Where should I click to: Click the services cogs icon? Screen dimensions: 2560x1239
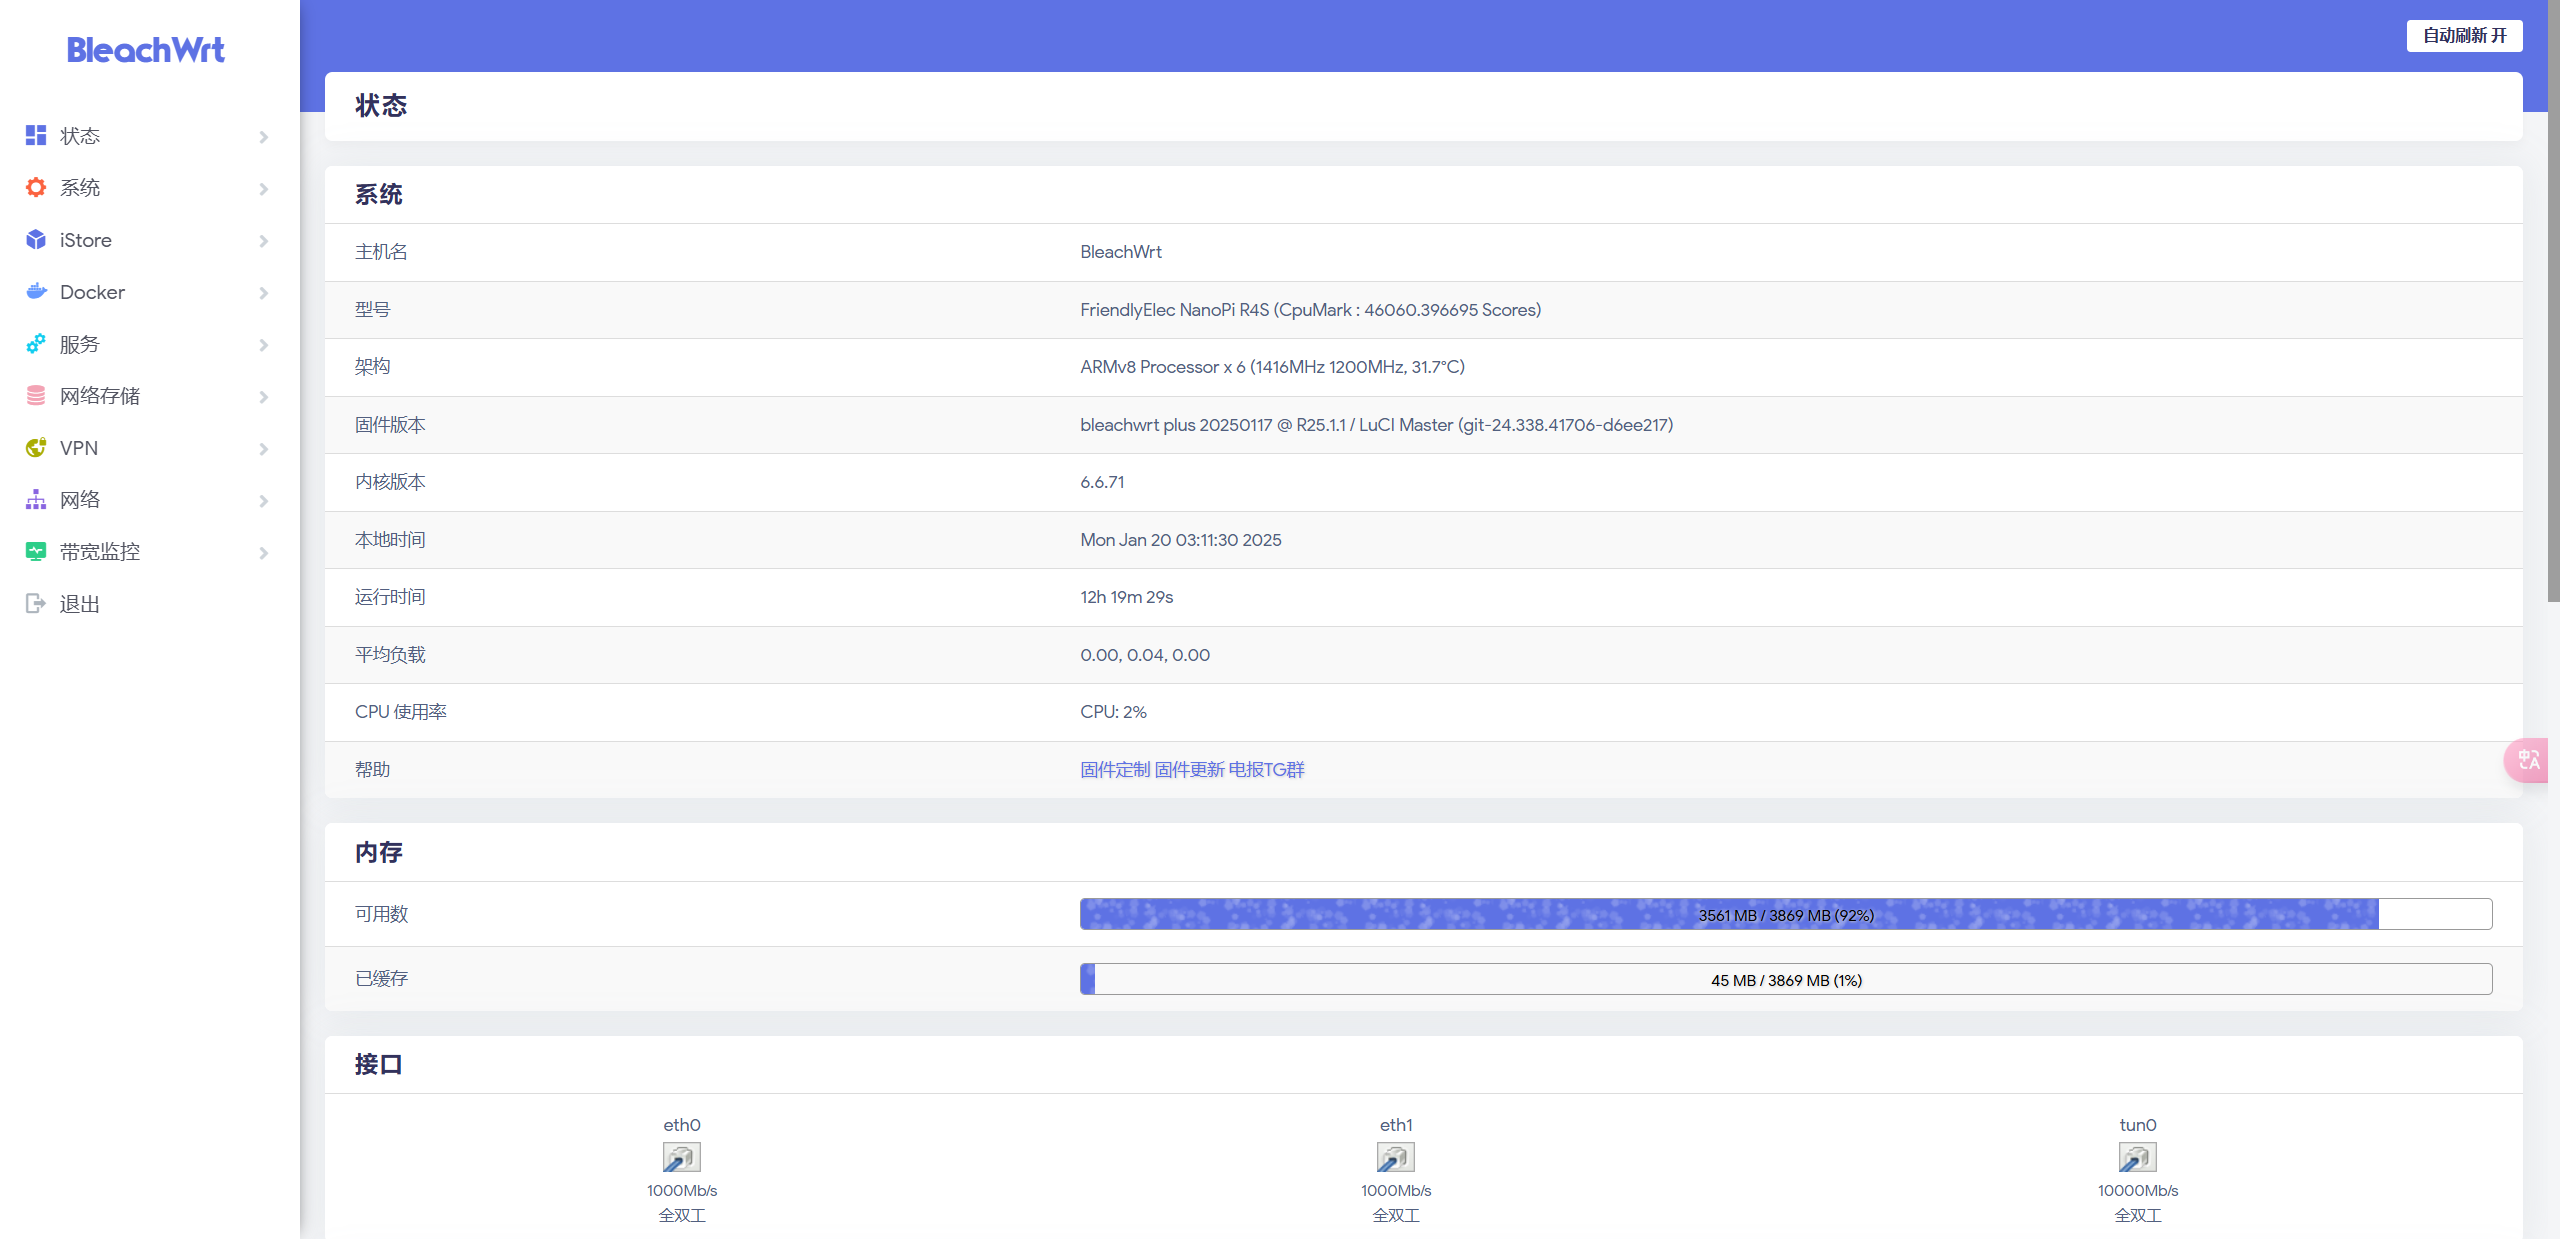pyautogui.click(x=36, y=343)
